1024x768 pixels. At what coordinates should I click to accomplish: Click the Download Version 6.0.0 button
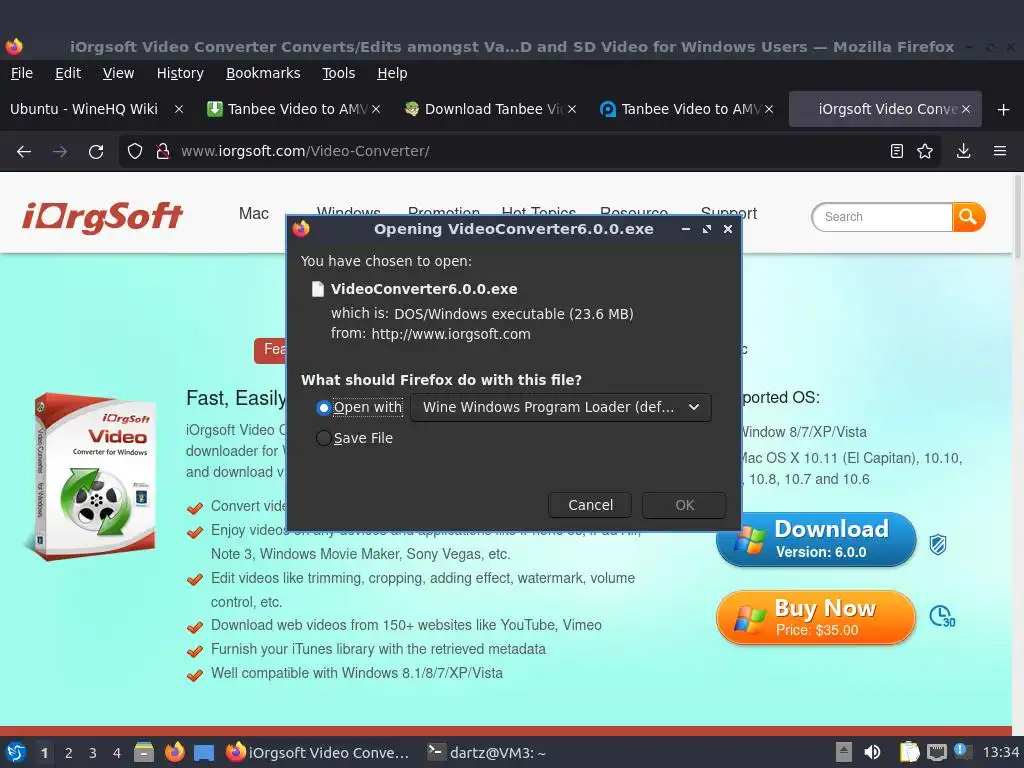pyautogui.click(x=816, y=539)
